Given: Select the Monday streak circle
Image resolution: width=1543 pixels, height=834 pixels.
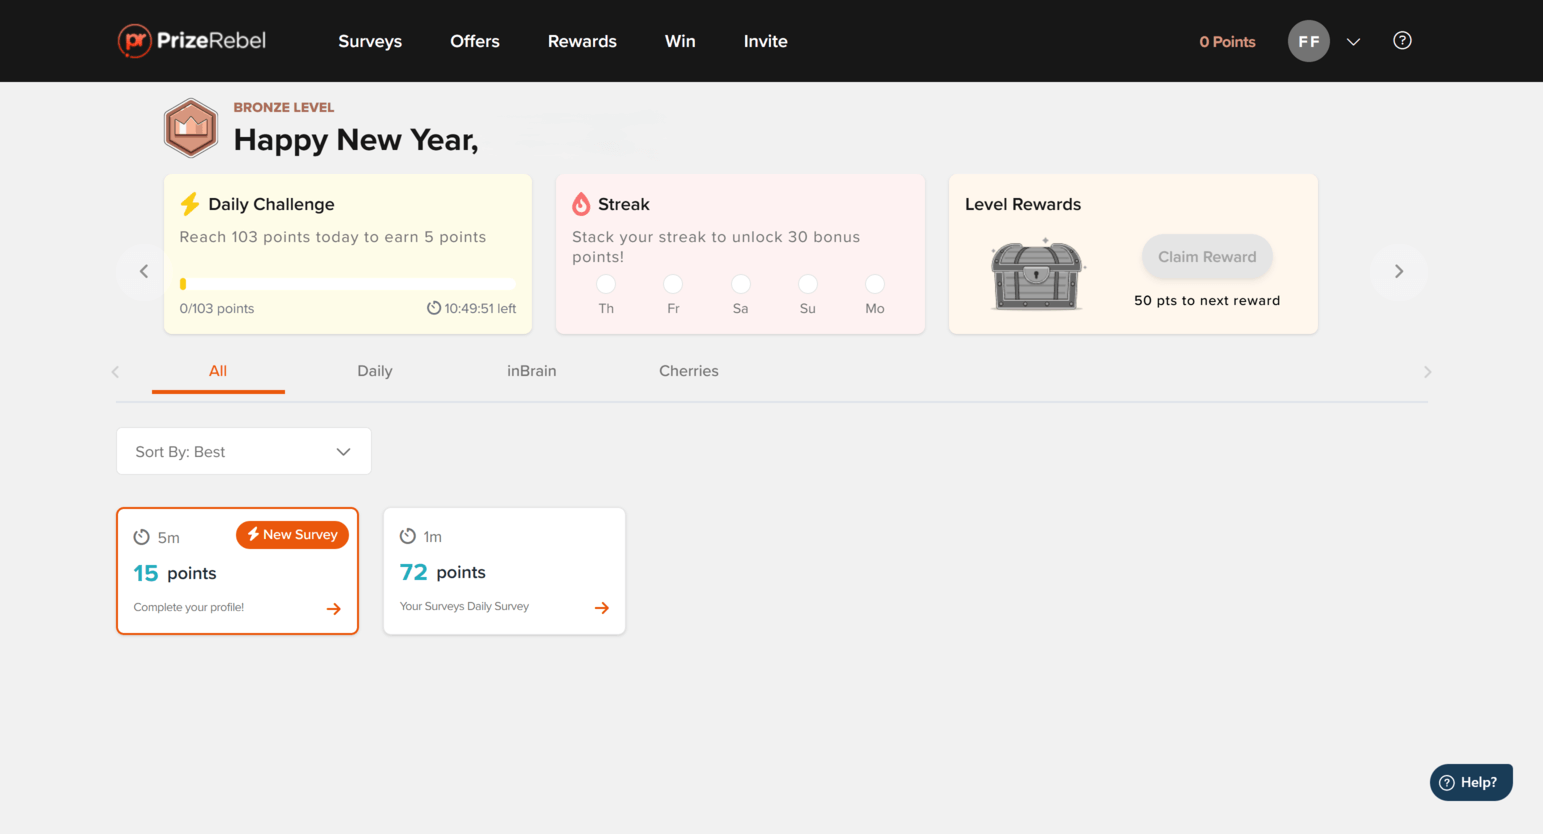Looking at the screenshot, I should pyautogui.click(x=874, y=283).
